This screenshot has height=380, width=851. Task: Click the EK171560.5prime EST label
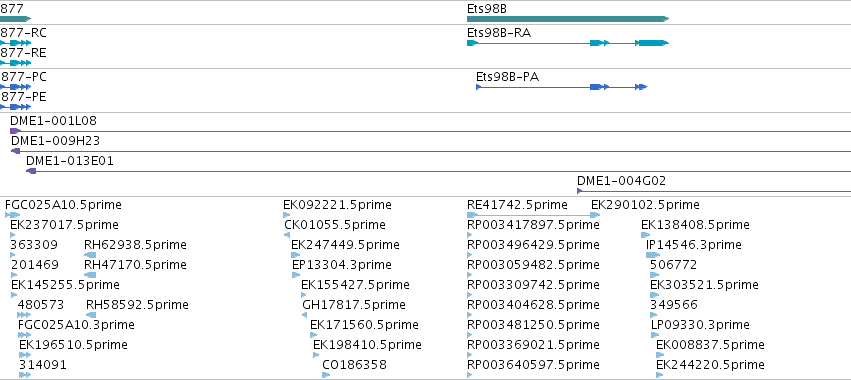click(364, 325)
